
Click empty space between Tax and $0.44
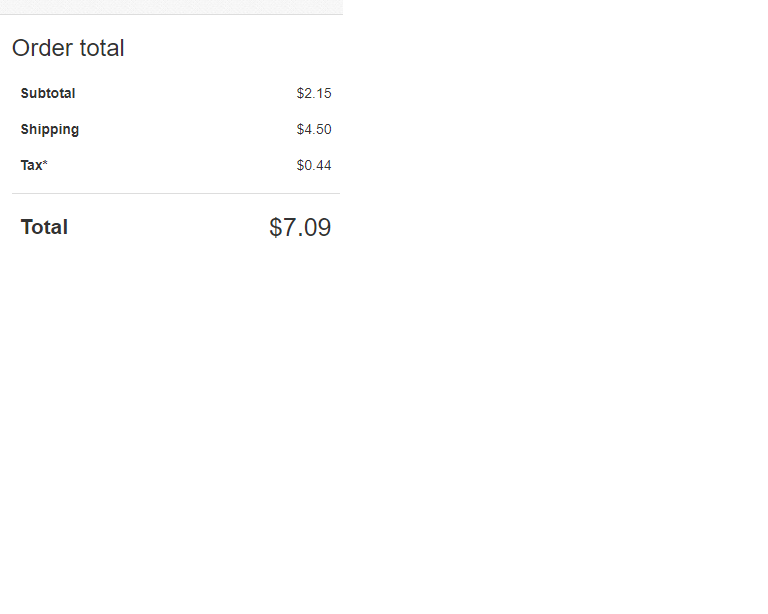(170, 166)
